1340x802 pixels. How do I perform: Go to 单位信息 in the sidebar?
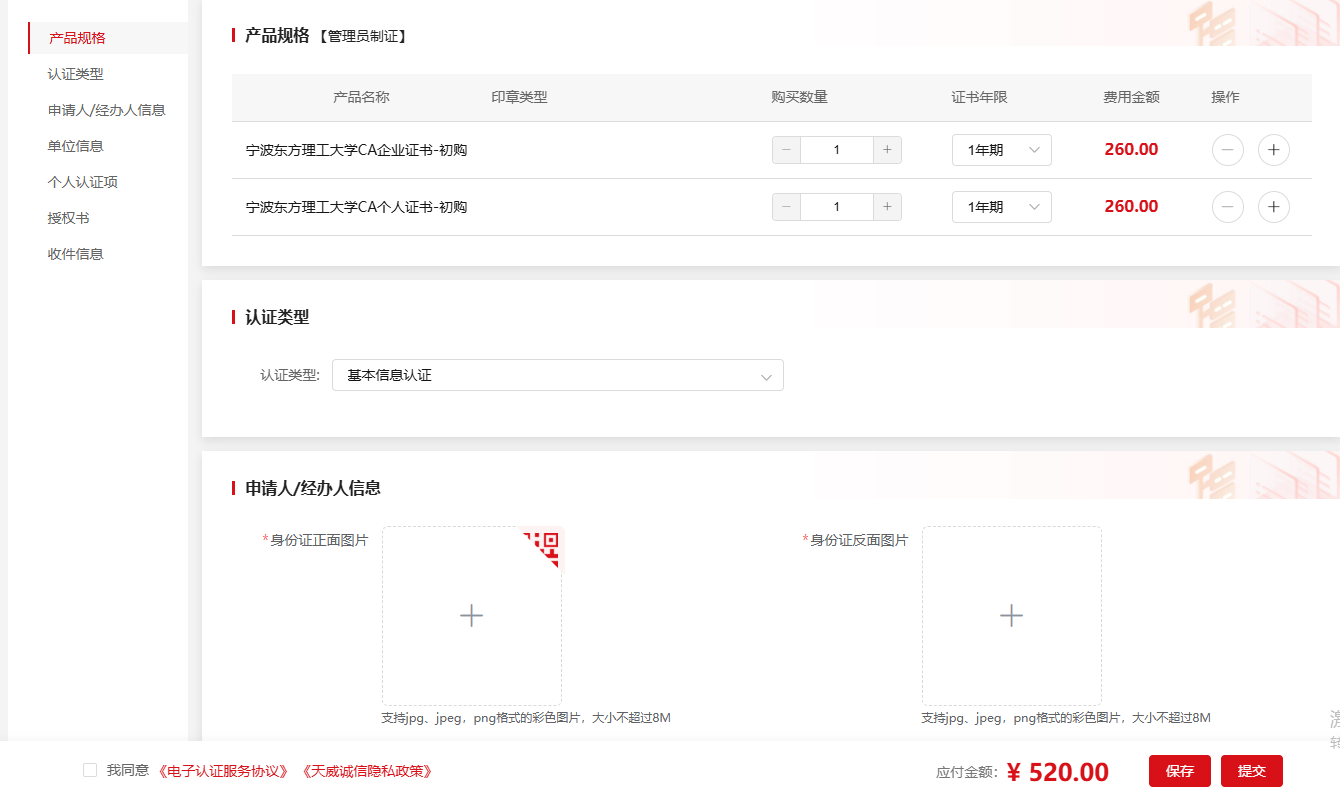click(x=76, y=146)
